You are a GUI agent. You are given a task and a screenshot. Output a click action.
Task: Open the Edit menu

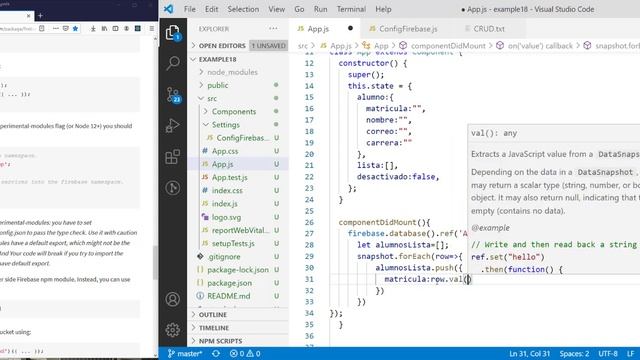click(x=211, y=9)
